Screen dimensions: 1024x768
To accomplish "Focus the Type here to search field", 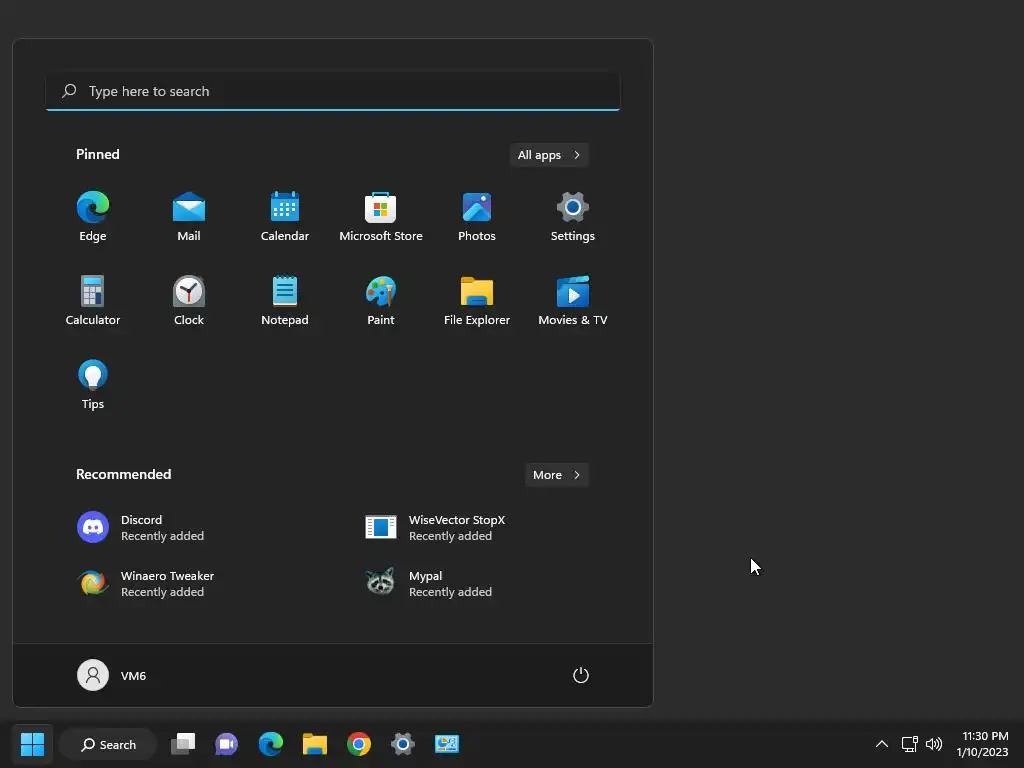I will coord(333,91).
